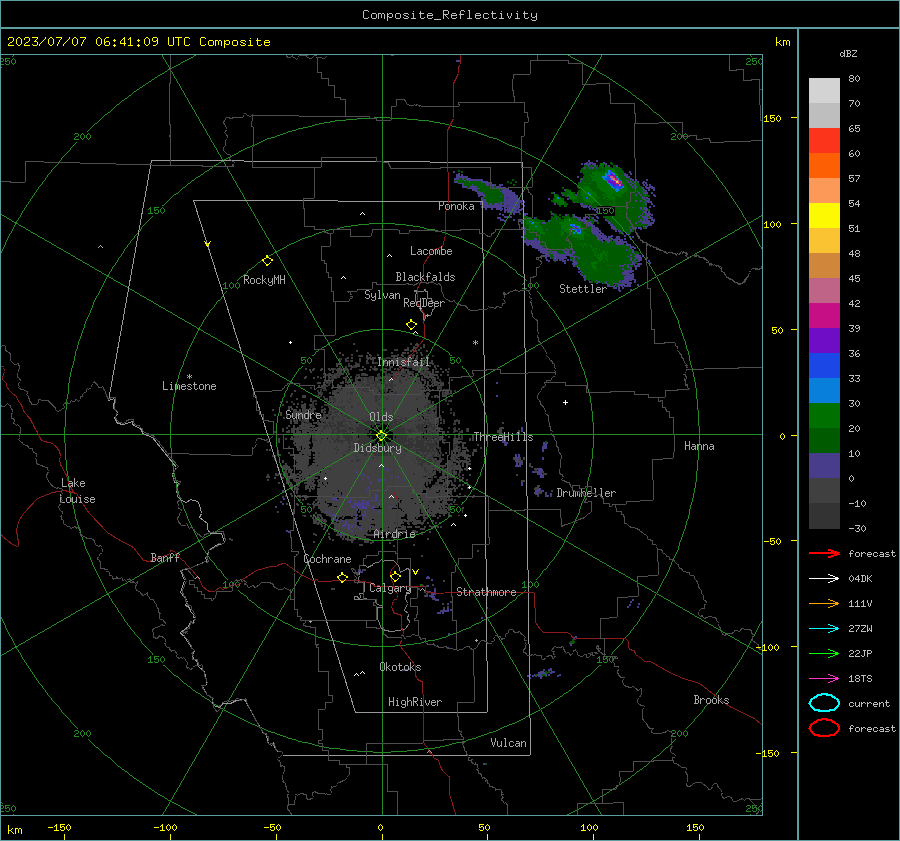The width and height of the screenshot is (900, 841).
Task: Select the bright green 20-30 dBZ swatch
Action: tap(824, 415)
